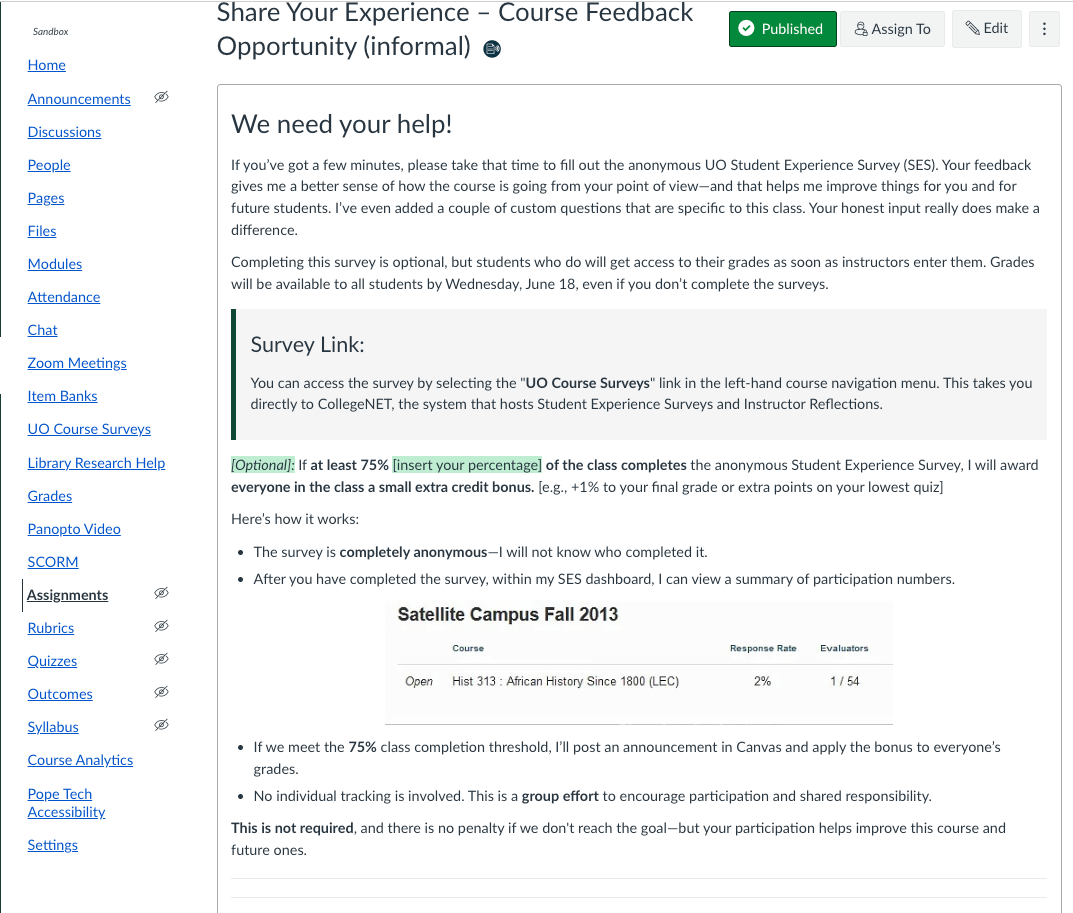Open course Settings link
The width and height of the screenshot is (1073, 913).
click(x=53, y=845)
